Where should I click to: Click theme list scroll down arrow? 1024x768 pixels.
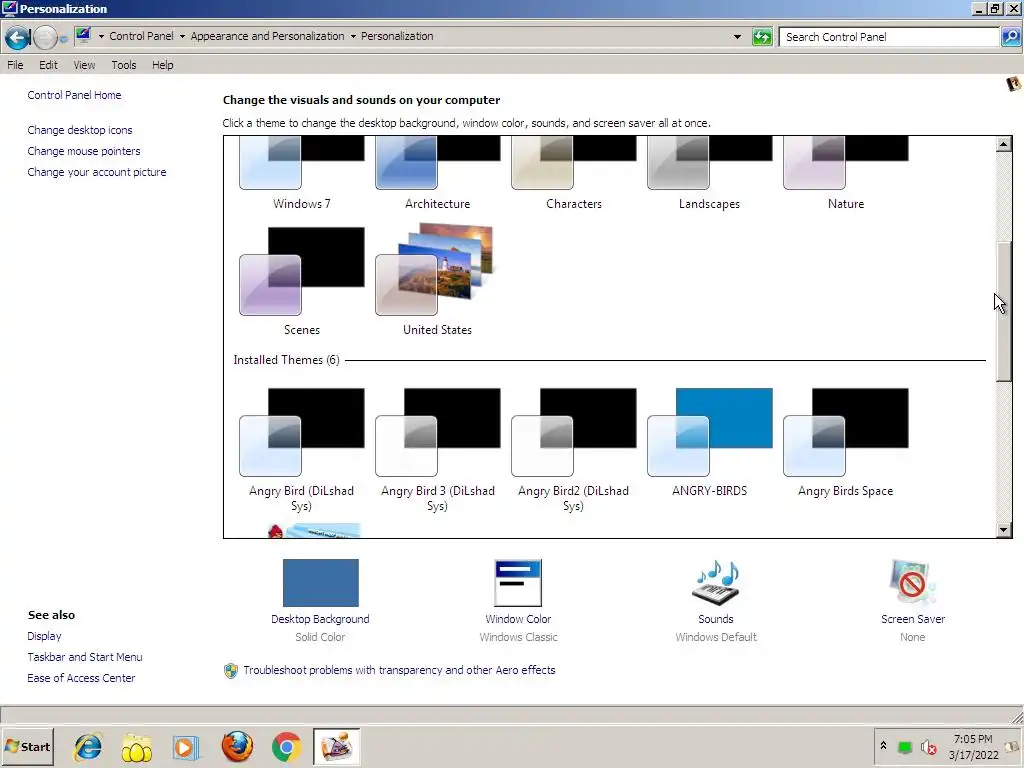click(x=1004, y=530)
